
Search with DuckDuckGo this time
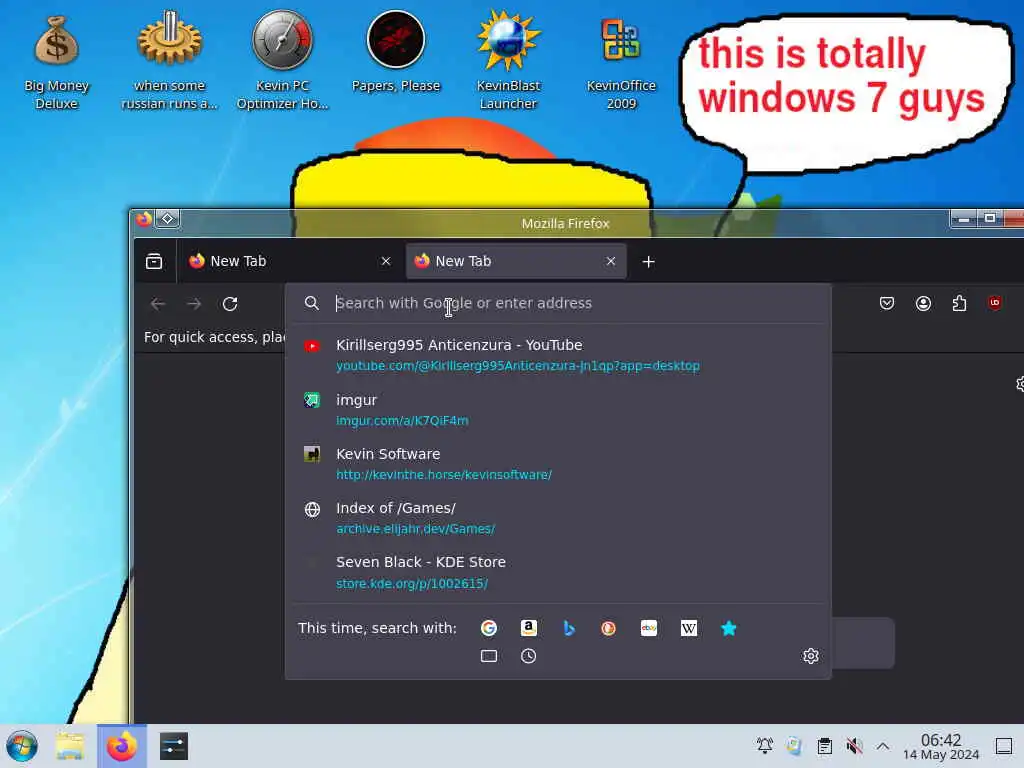coord(609,628)
